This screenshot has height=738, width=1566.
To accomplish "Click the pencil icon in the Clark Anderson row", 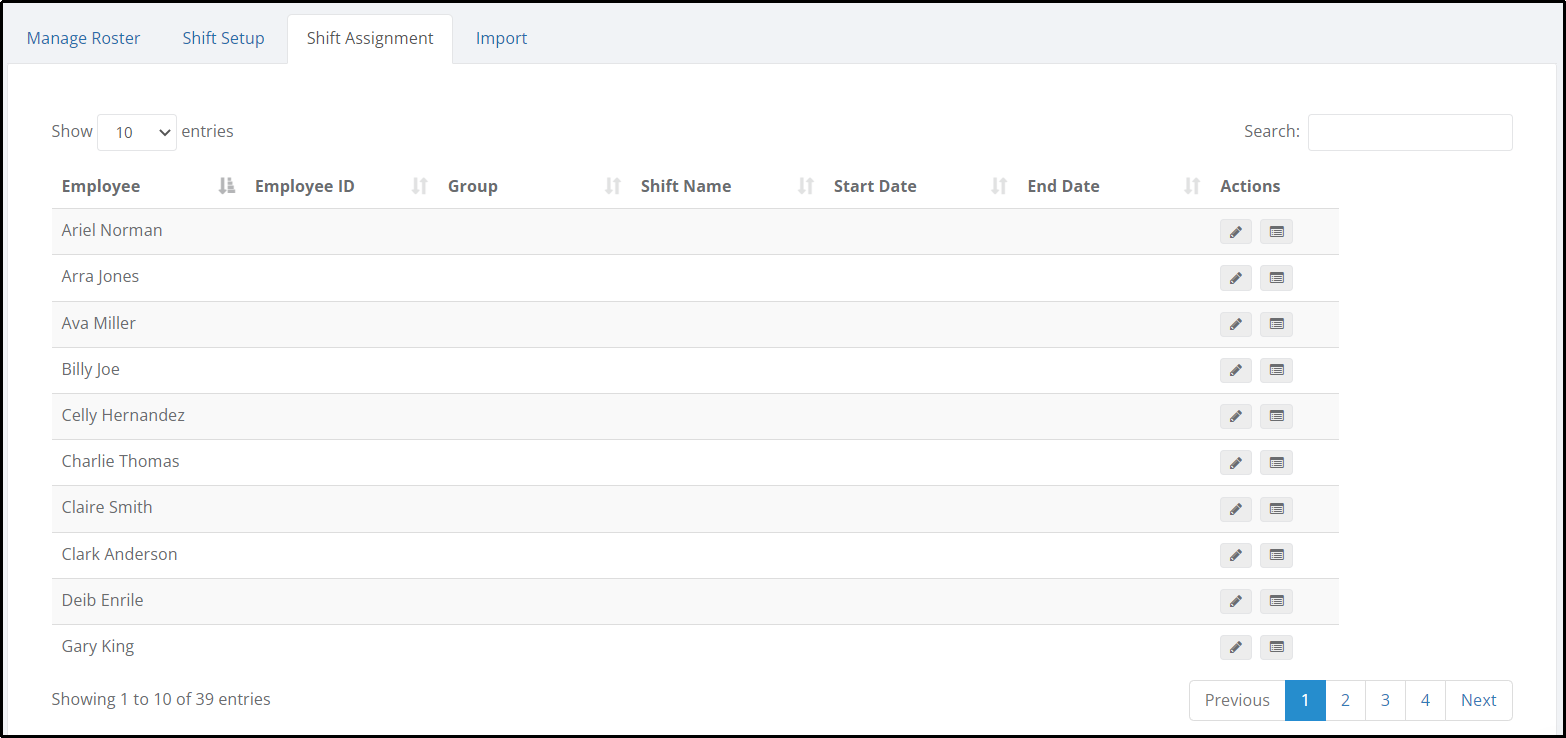I will tap(1236, 555).
